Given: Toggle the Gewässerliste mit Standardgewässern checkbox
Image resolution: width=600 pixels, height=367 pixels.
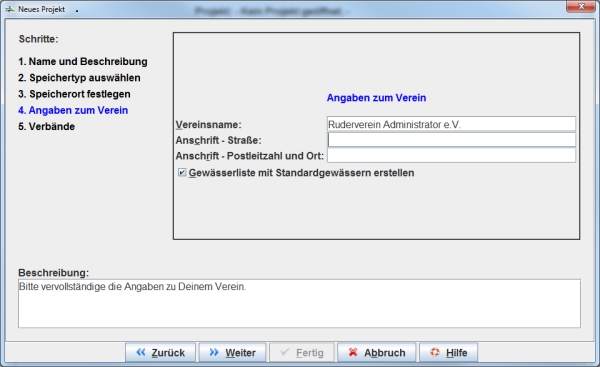Looking at the screenshot, I should 182,173.
